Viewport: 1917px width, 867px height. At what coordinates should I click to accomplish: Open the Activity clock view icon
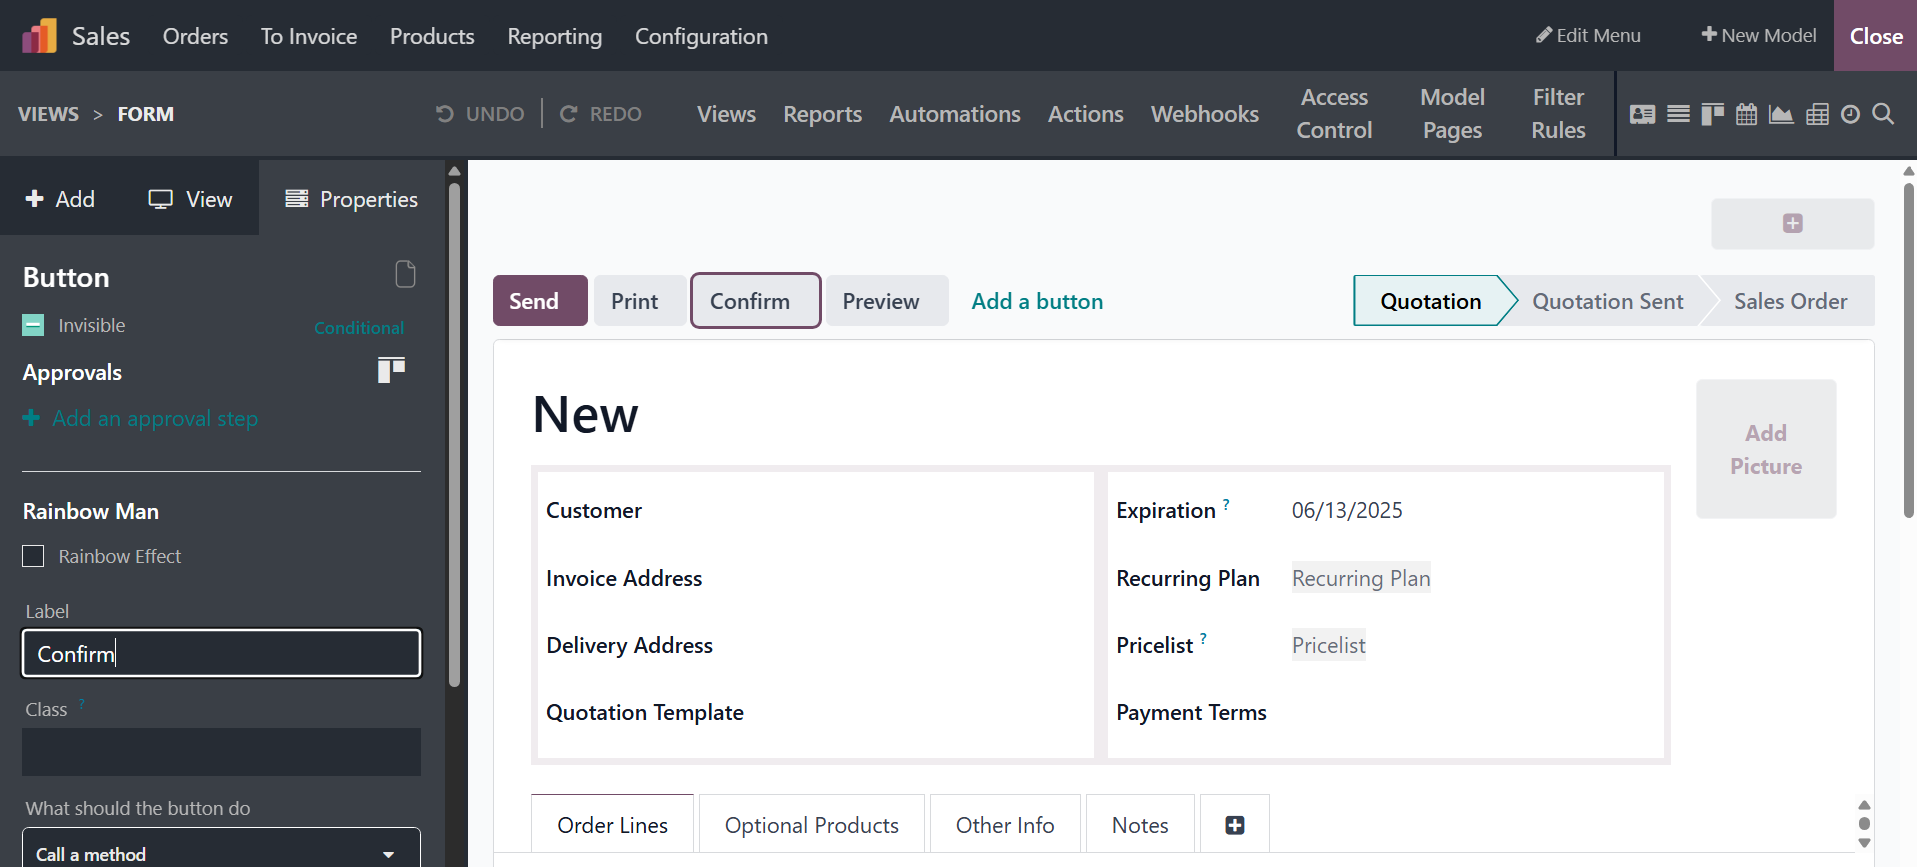point(1850,114)
